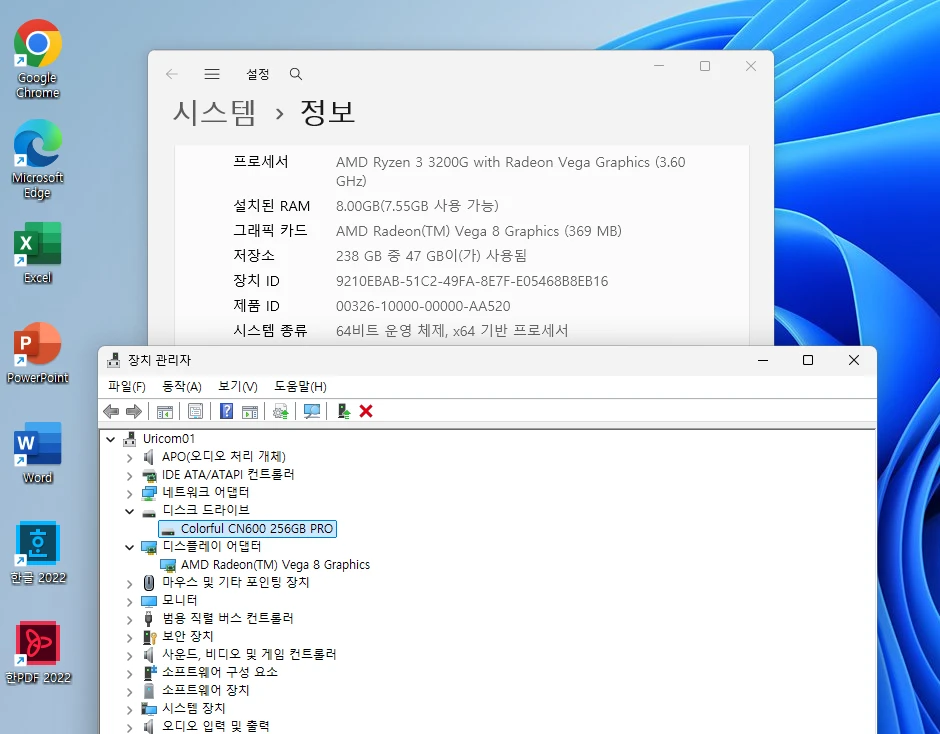Click the 모니터 category monitor icon
940x734 pixels.
pyautogui.click(x=149, y=601)
